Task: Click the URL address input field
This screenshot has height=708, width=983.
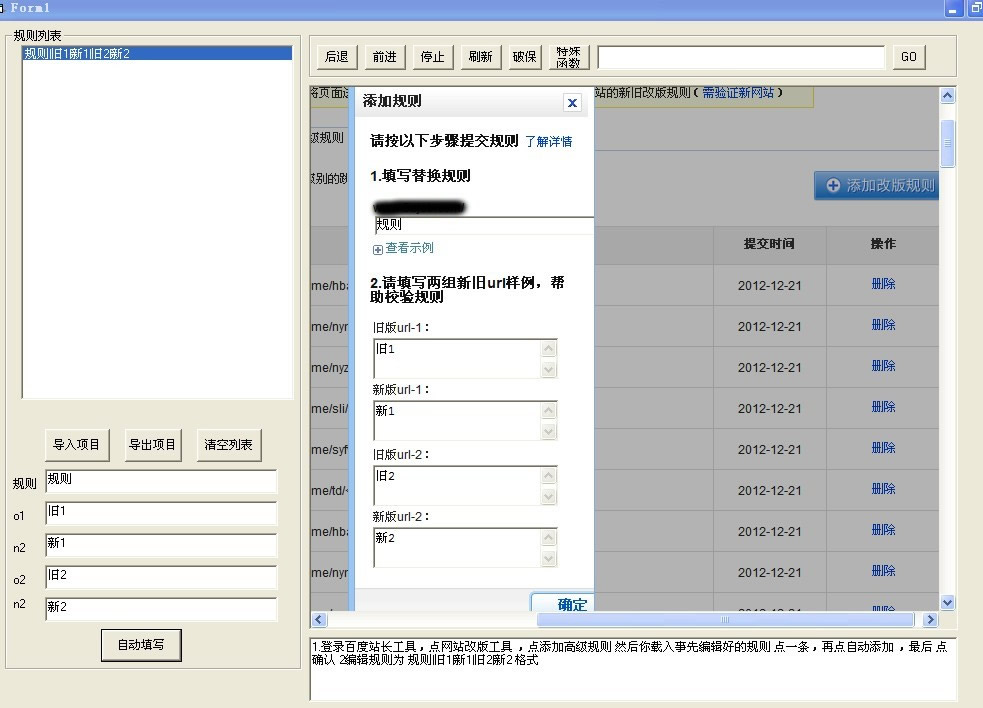Action: click(740, 57)
